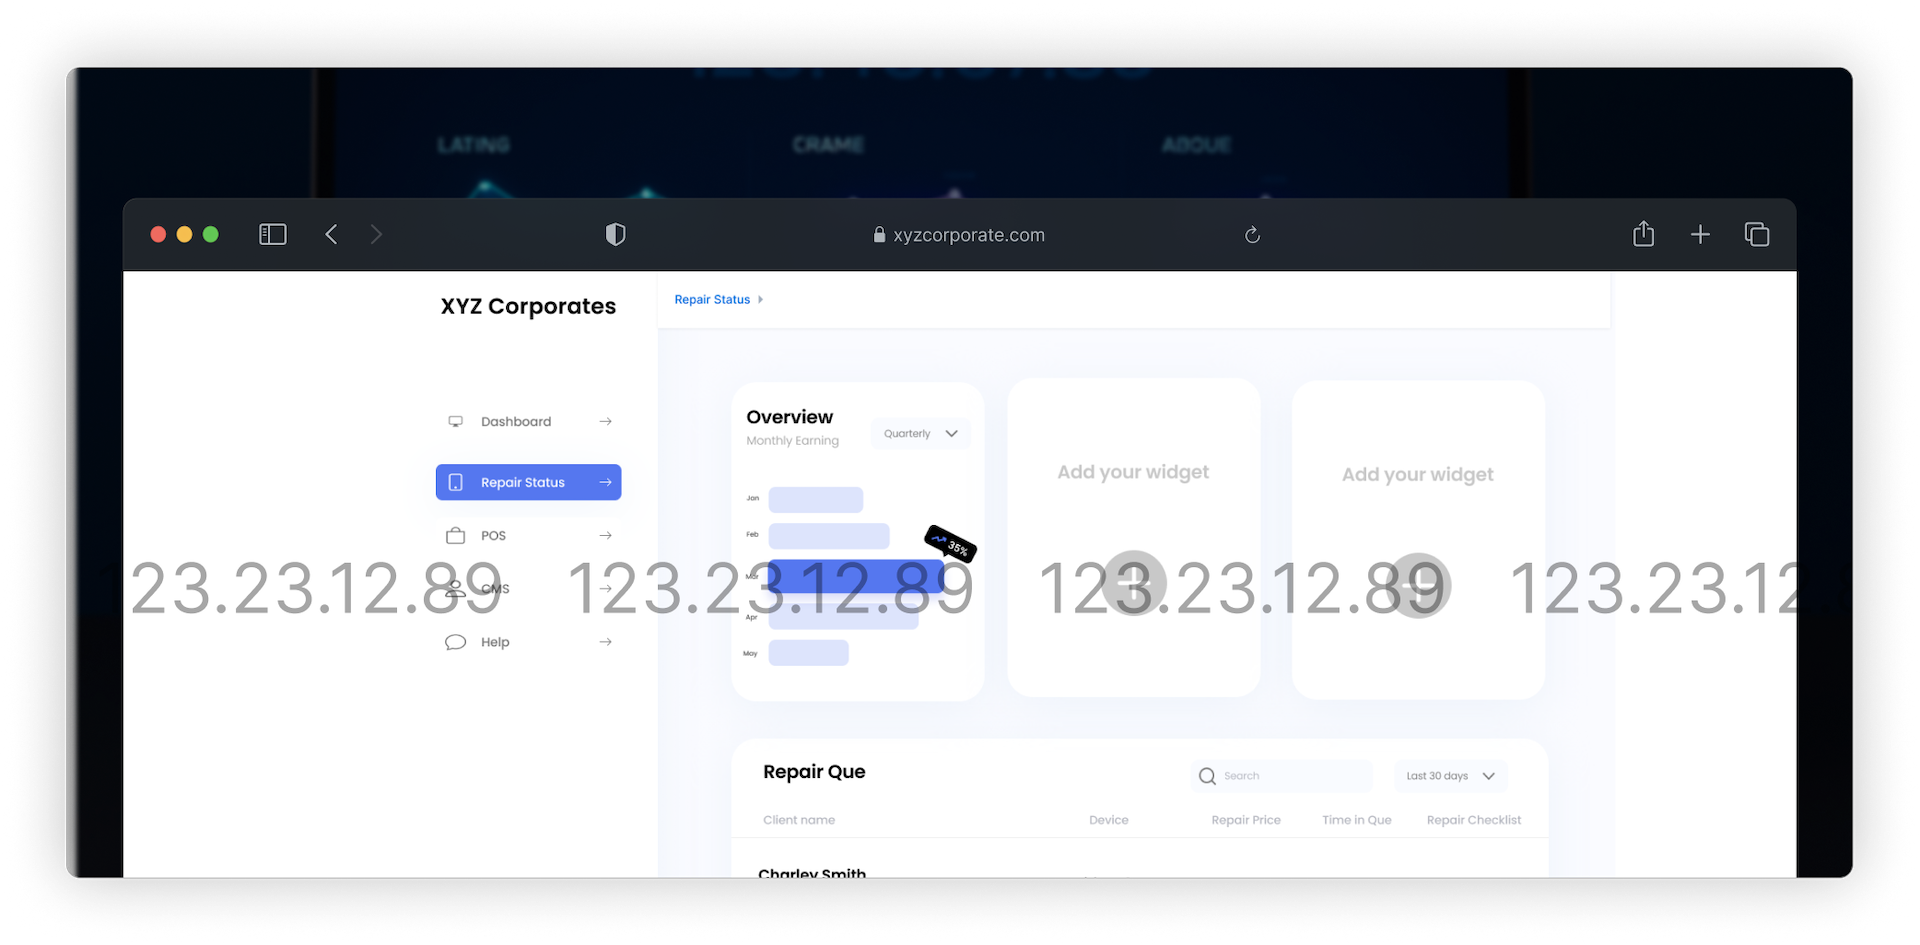Open a new tab with the plus icon
Screen dimensions: 1920x945
point(1700,234)
